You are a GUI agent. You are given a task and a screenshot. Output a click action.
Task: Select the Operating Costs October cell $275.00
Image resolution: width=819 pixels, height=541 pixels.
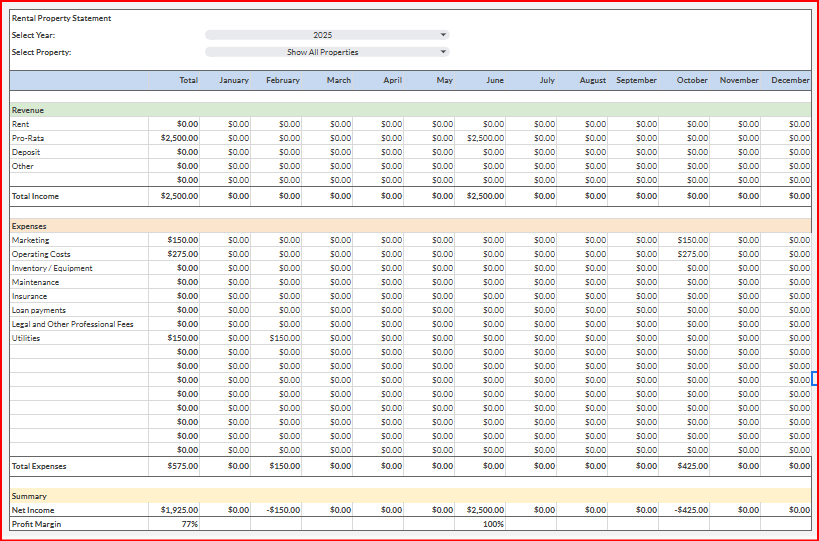pos(684,254)
